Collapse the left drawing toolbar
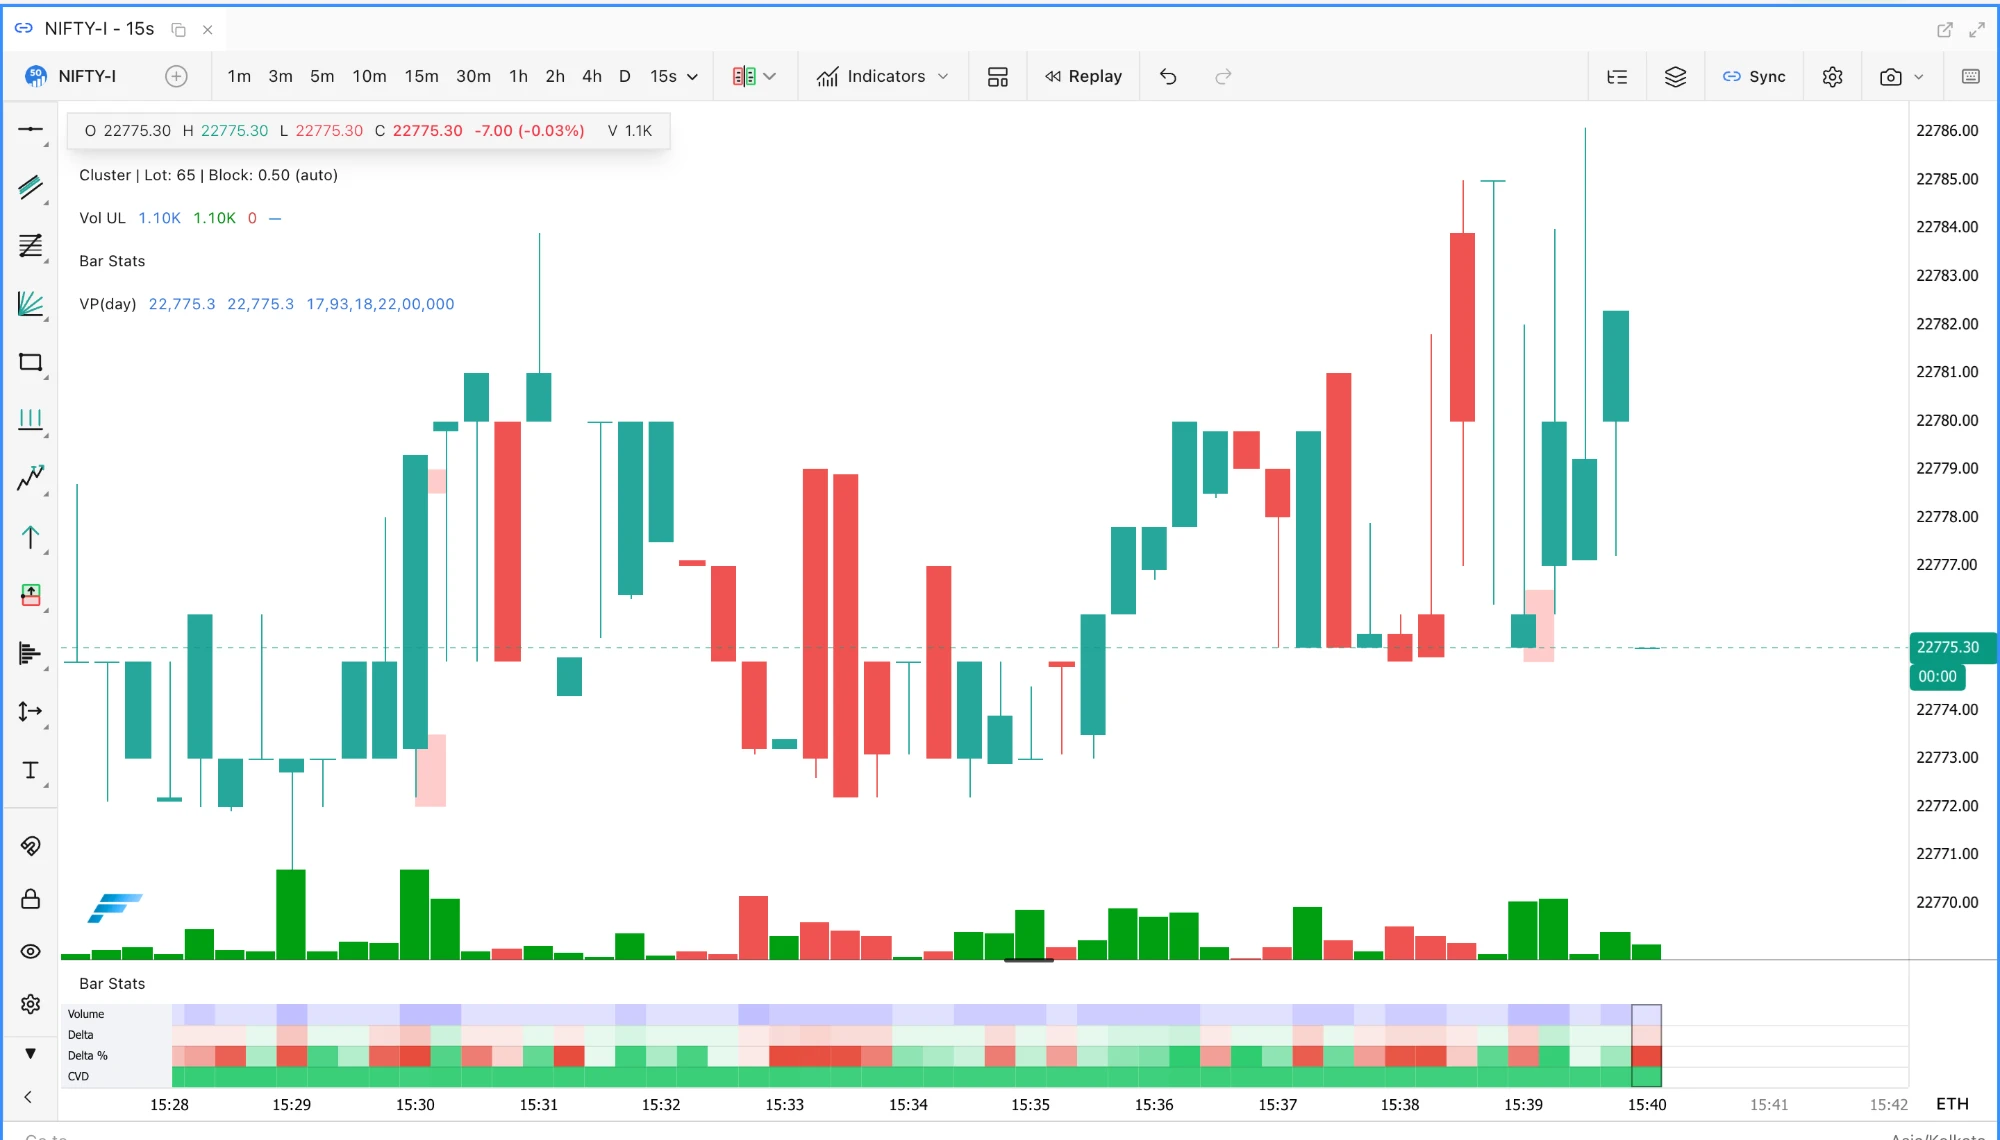The height and width of the screenshot is (1140, 2000). coord(28,1097)
